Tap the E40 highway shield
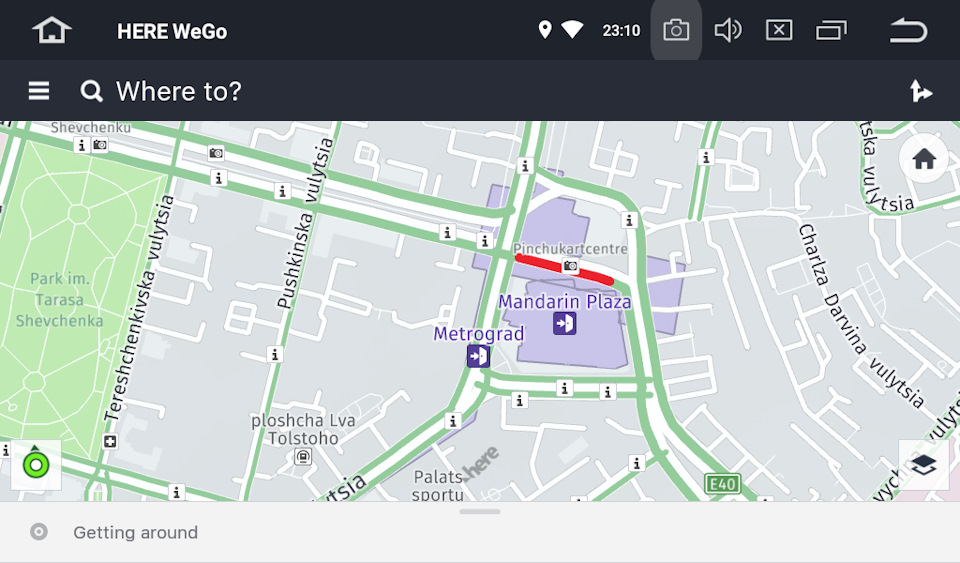 click(722, 484)
